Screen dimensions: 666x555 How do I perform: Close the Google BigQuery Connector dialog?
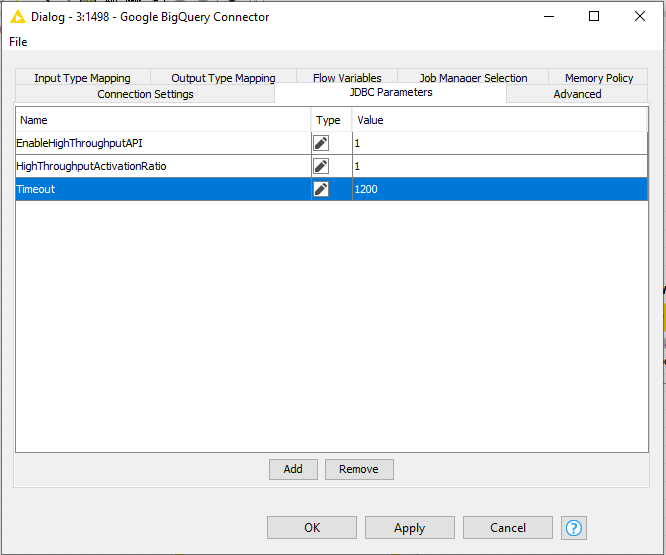pos(640,17)
